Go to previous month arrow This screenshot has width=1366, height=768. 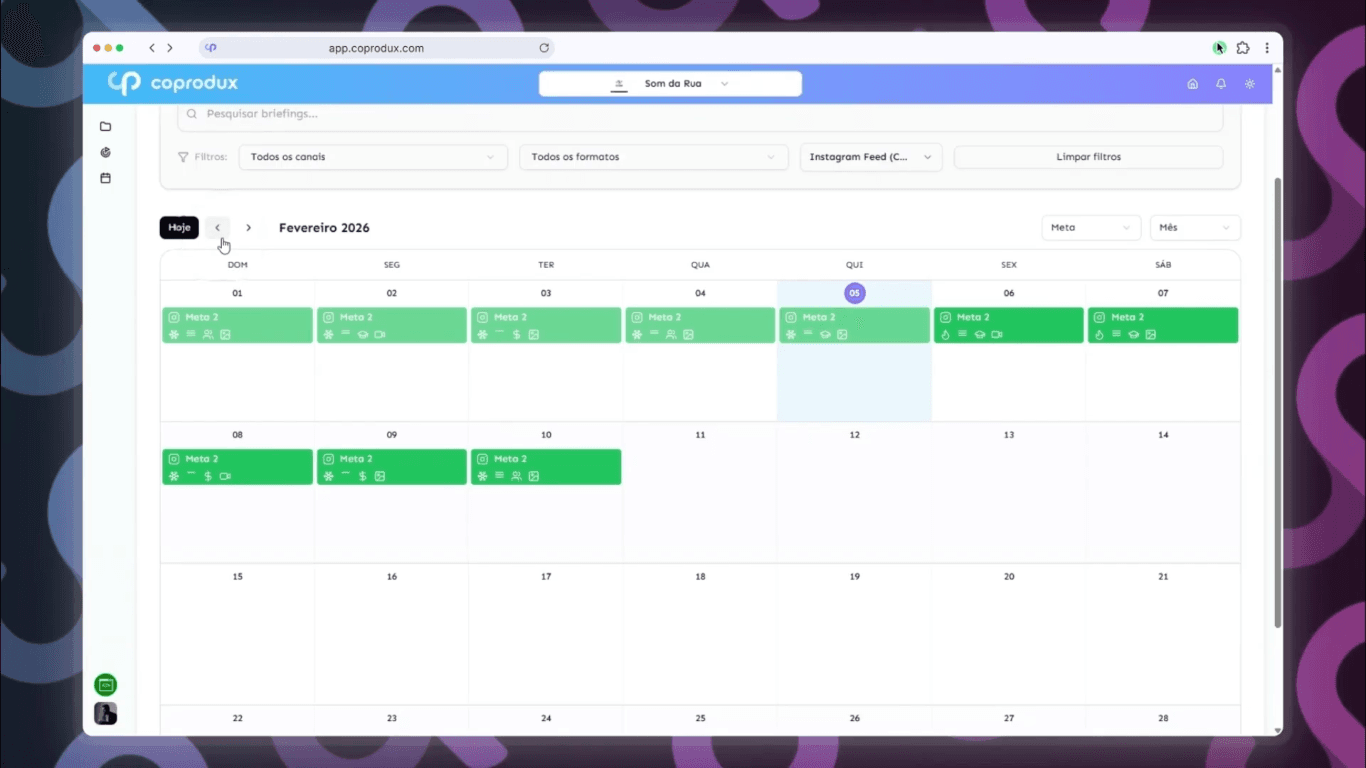pos(218,228)
